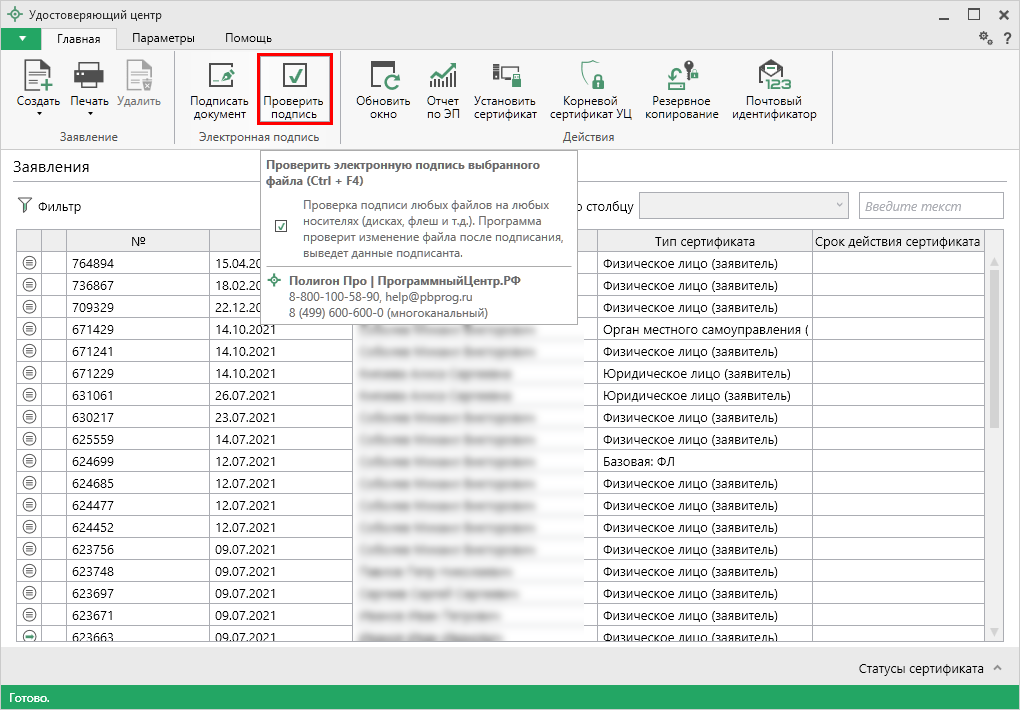The image size is (1020, 710).
Task: Click the settings gear icon at top right
Action: pos(985,38)
